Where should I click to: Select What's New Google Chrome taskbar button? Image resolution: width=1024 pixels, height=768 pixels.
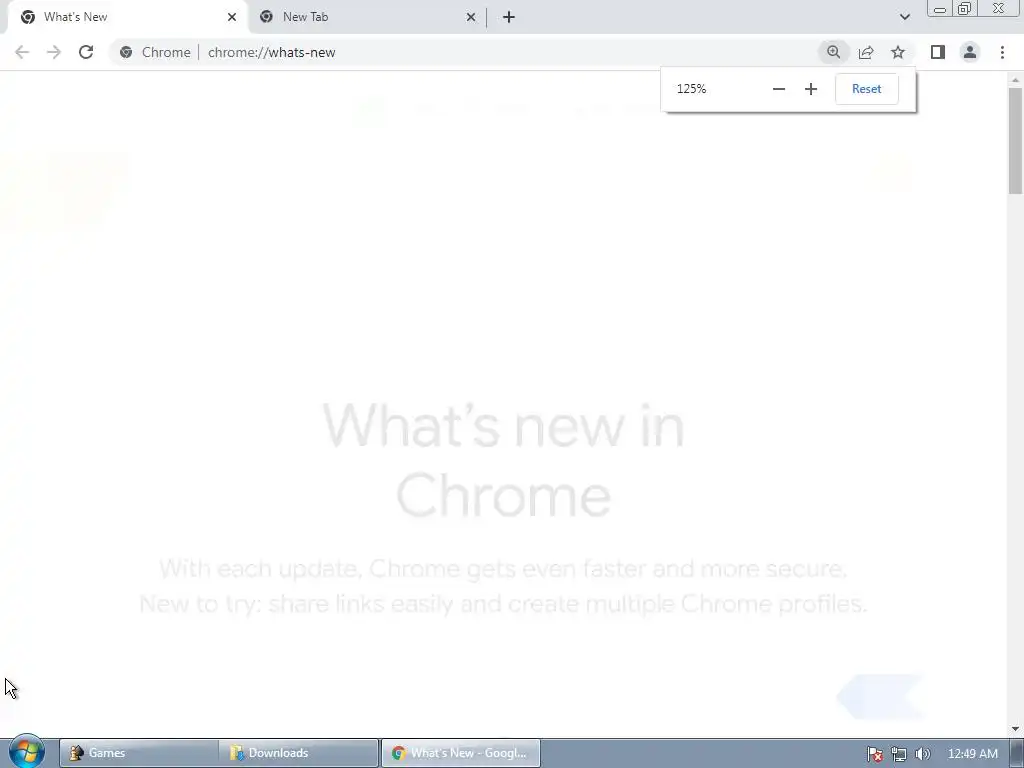pos(460,753)
